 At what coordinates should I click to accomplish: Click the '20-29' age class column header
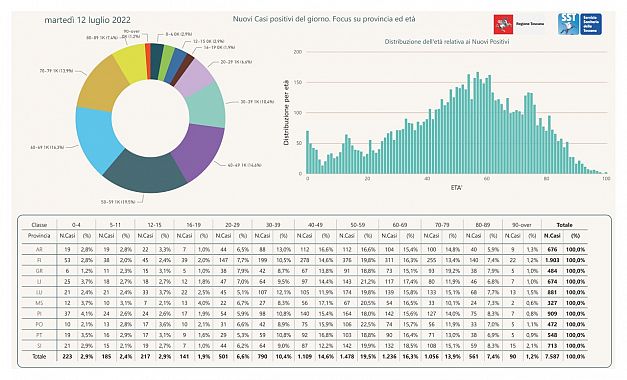pyautogui.click(x=232, y=225)
